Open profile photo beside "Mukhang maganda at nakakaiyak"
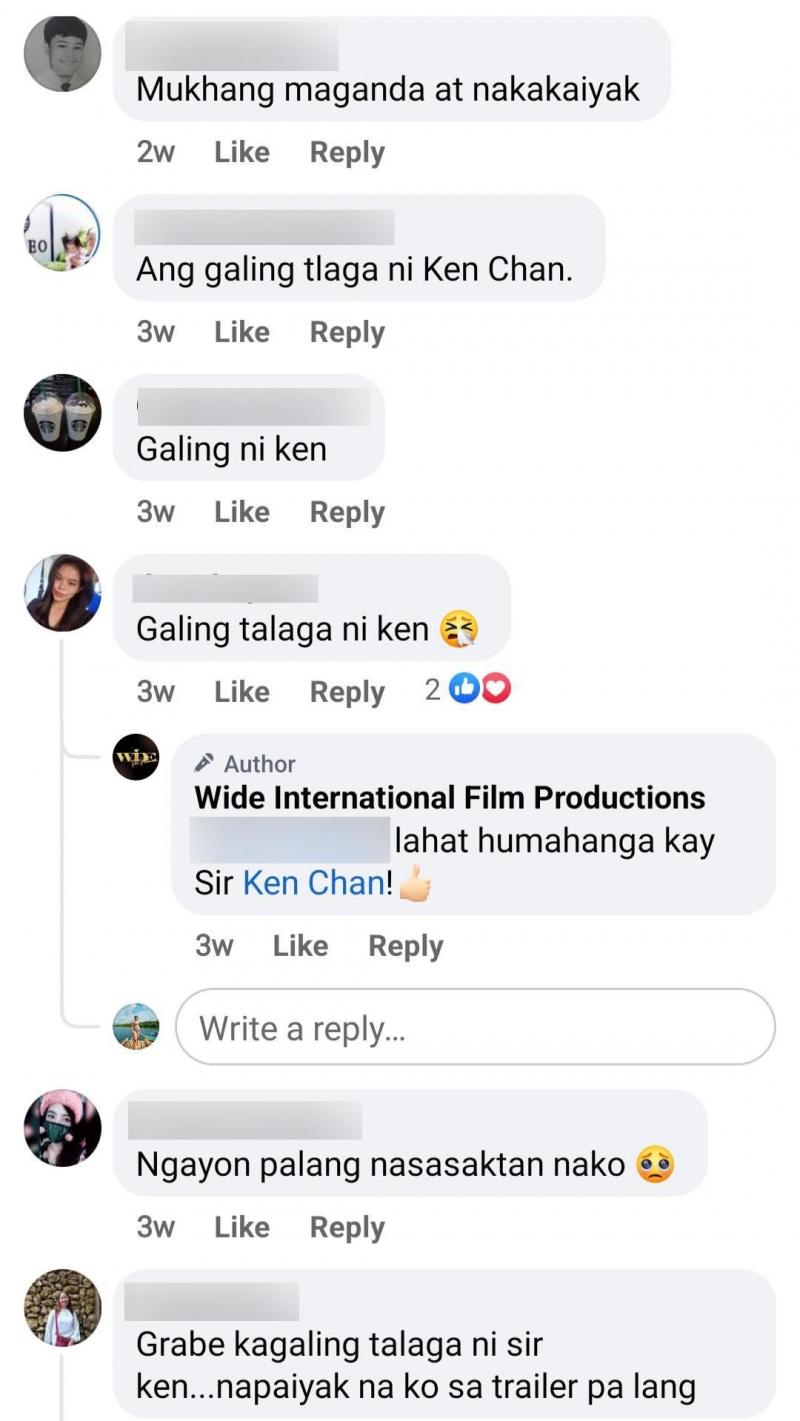Image resolution: width=800 pixels, height=1421 pixels. tap(62, 54)
